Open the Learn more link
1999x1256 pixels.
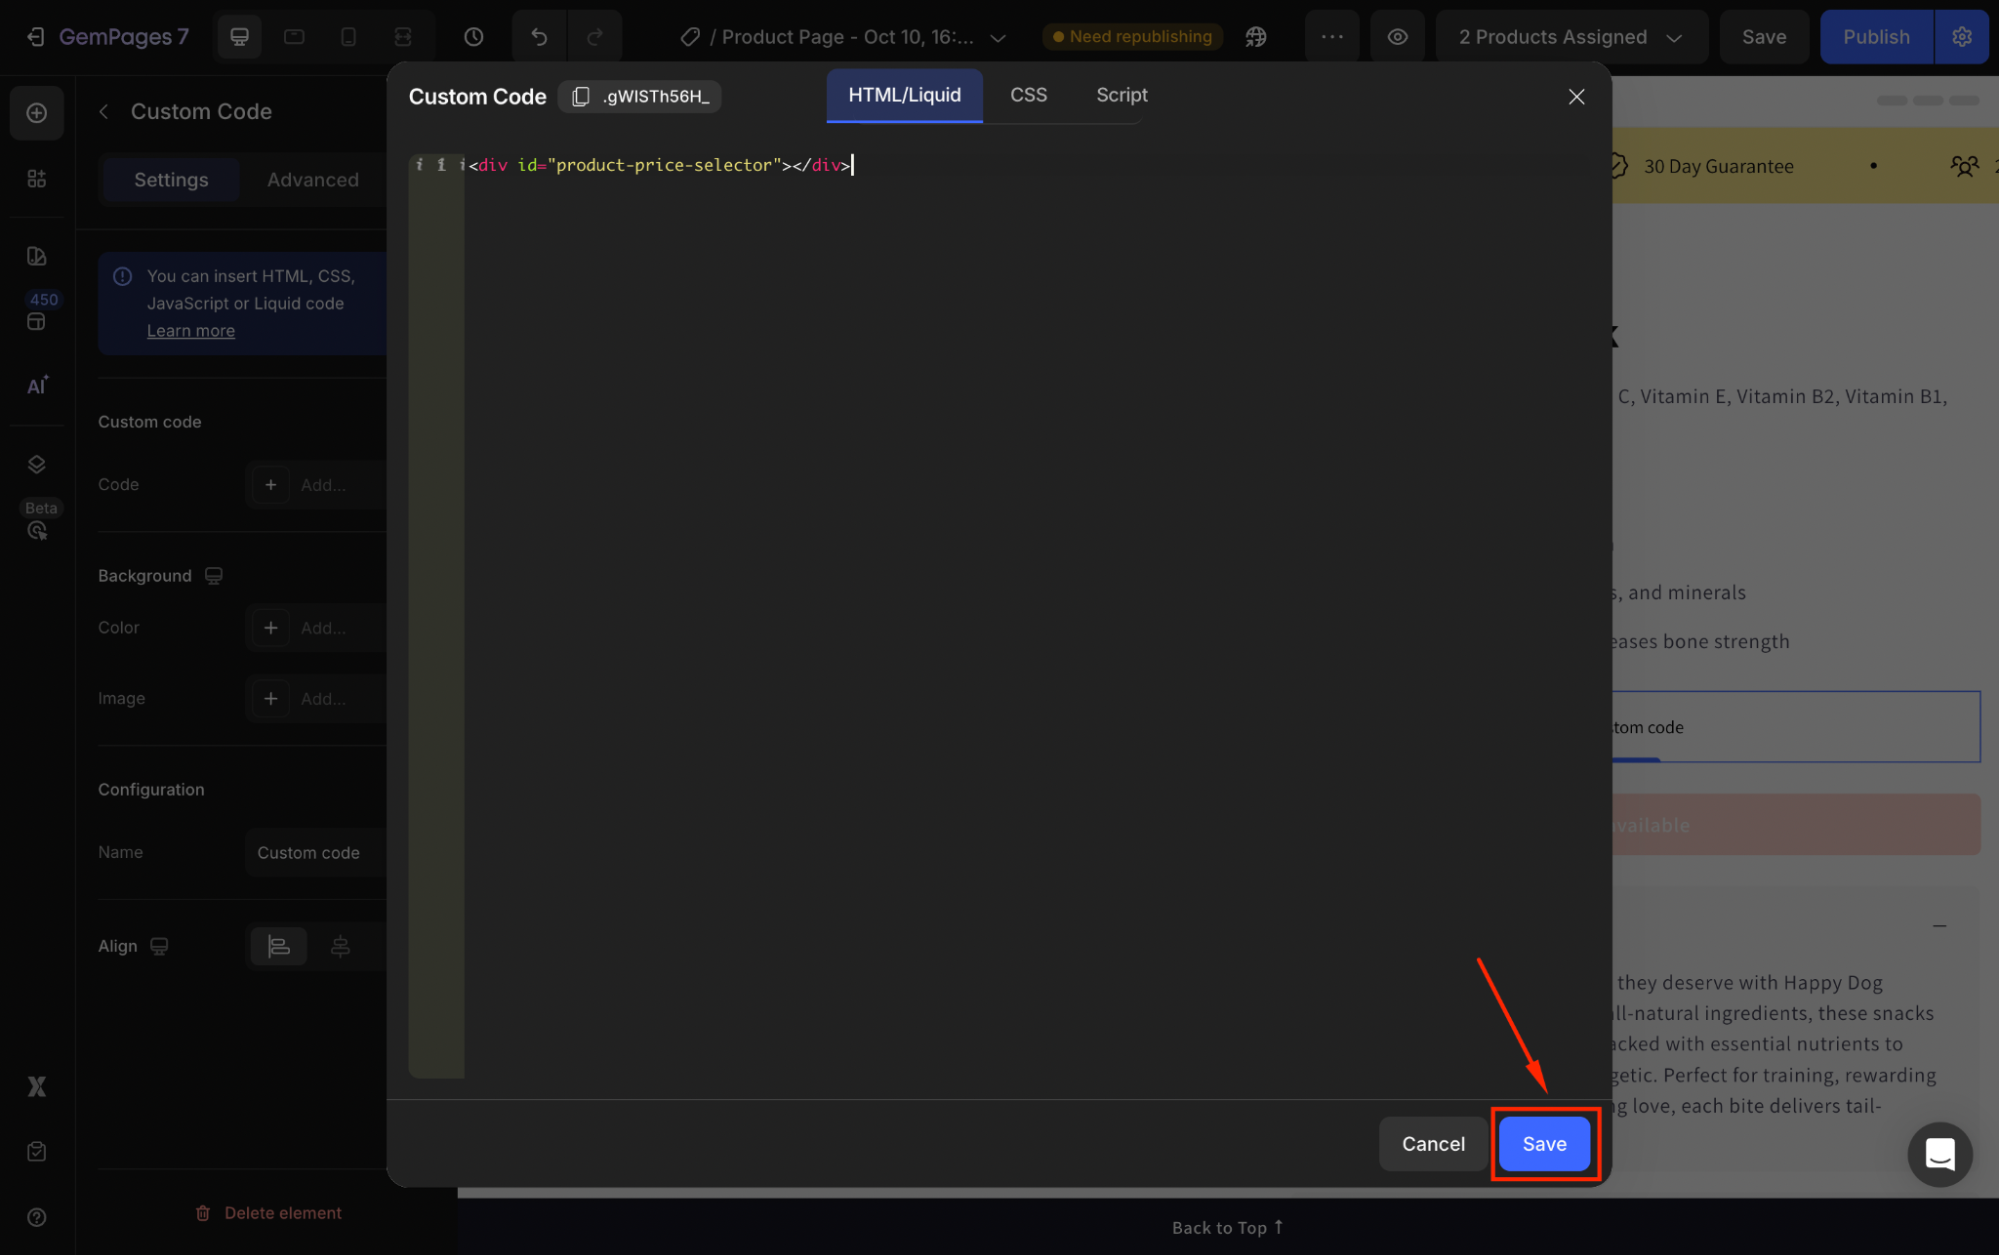click(x=191, y=331)
